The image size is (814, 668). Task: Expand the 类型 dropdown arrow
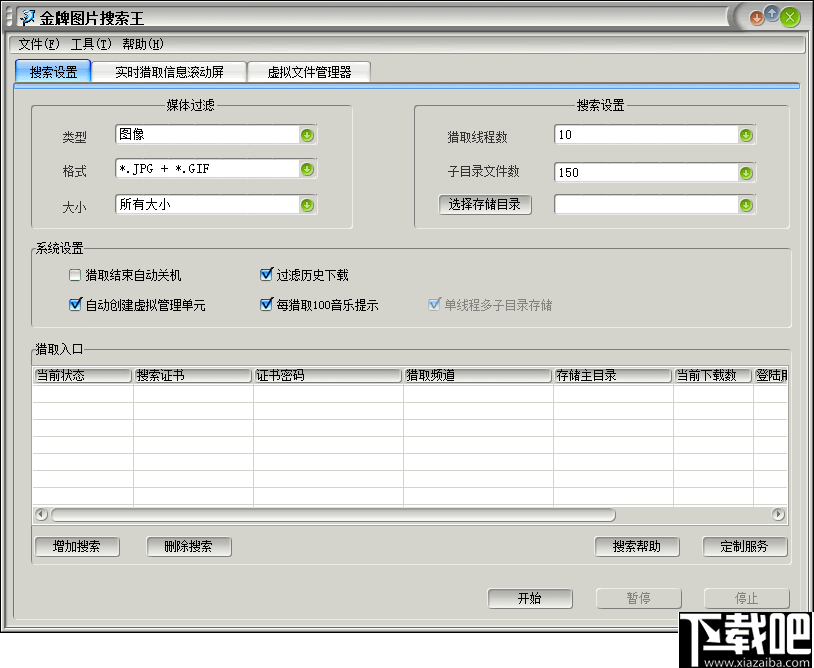click(x=307, y=135)
